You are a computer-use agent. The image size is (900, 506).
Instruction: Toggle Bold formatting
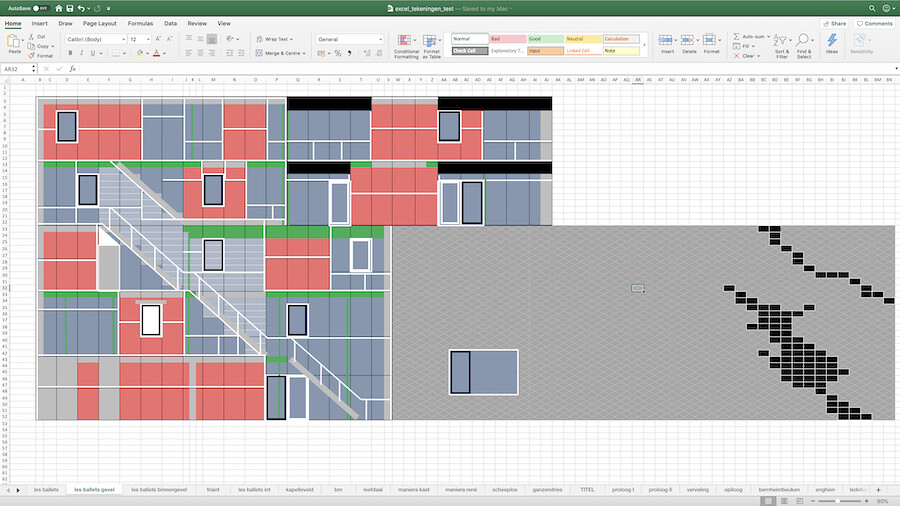[x=69, y=53]
